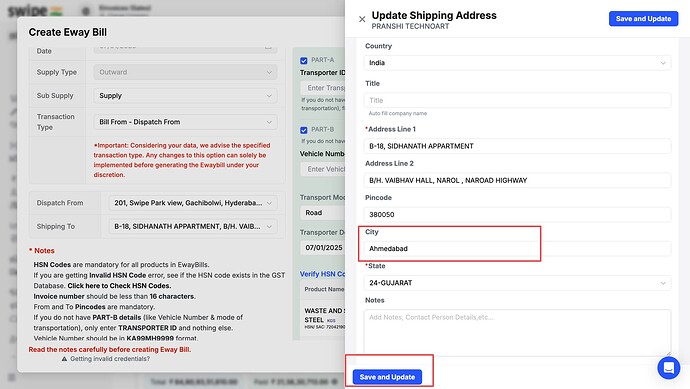Click here to Check HSN Codes link
Viewport: 690px width, 389px height.
(x=119, y=286)
